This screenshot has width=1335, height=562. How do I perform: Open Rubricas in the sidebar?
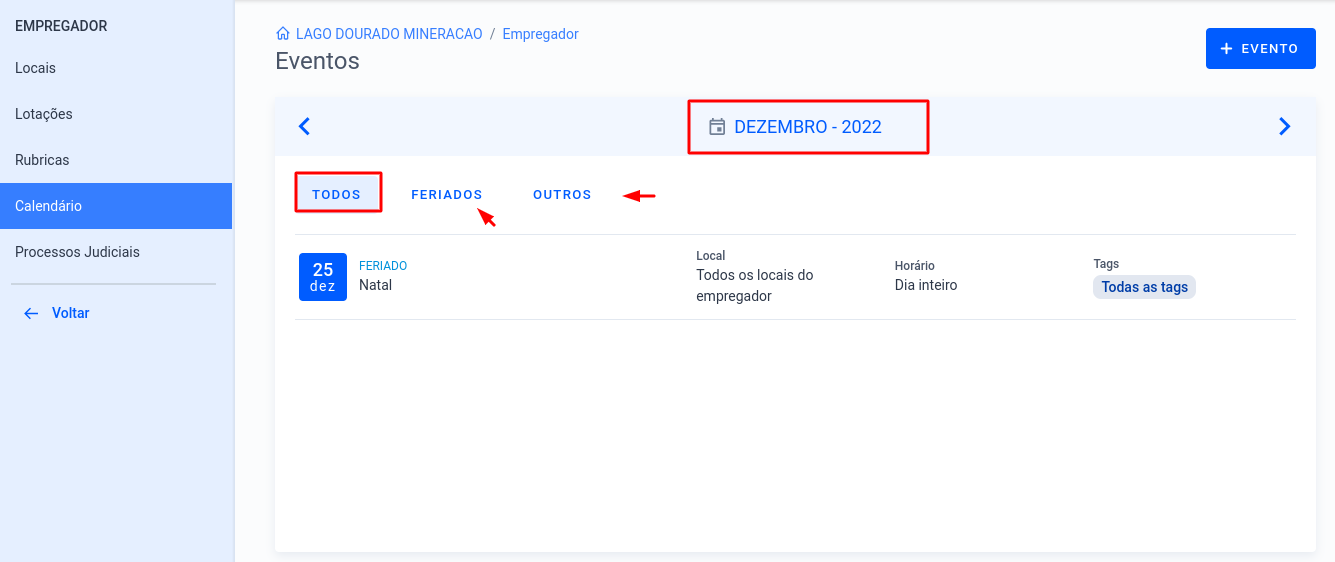(116, 160)
